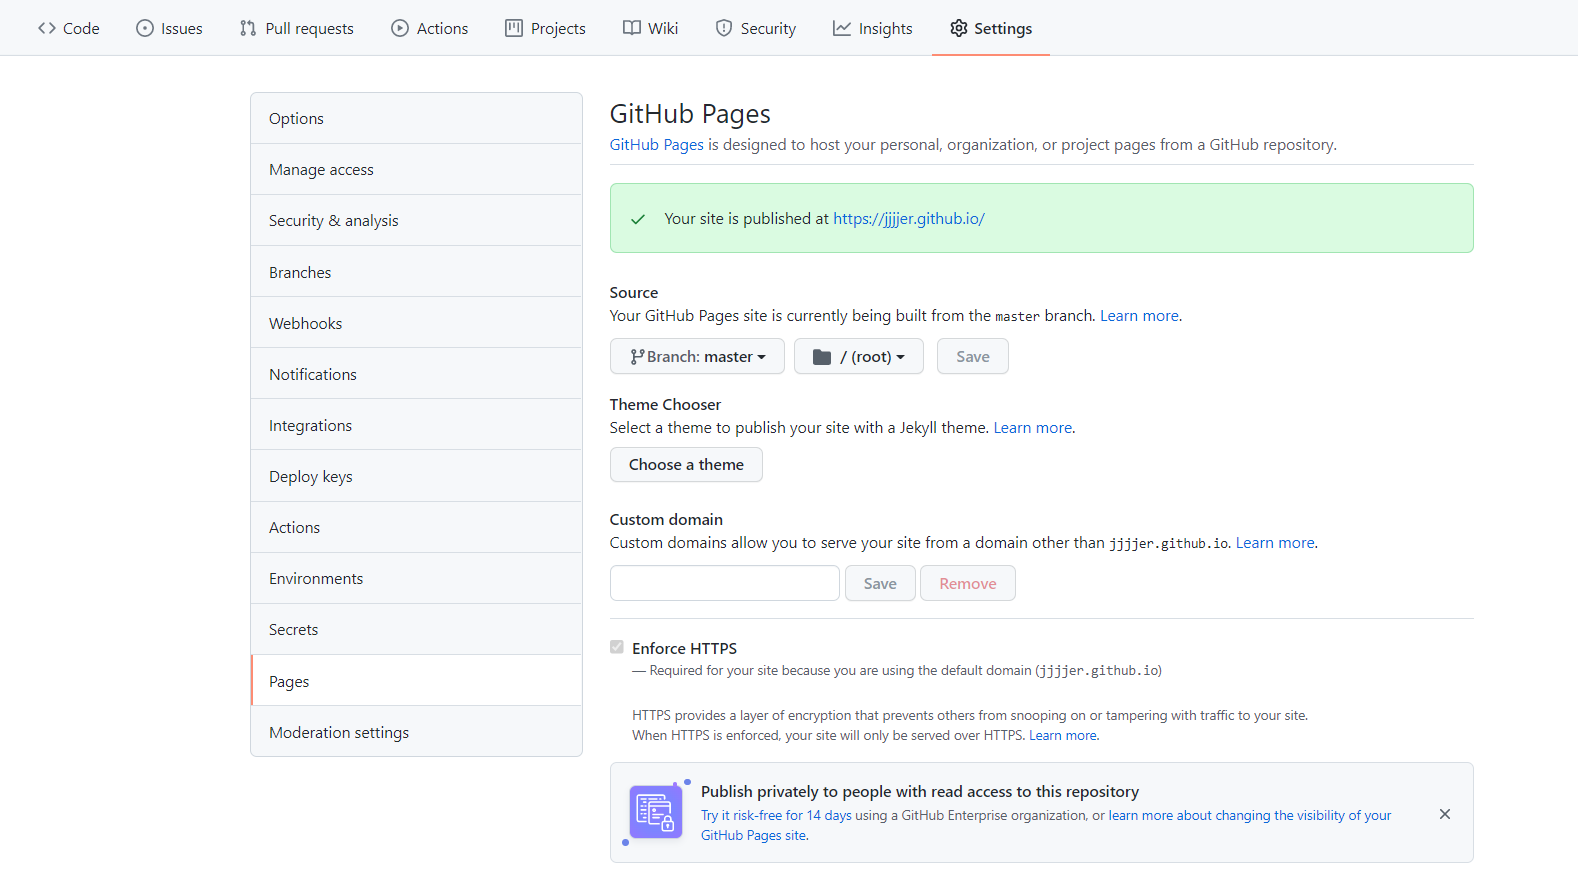Click the Choose a theme button
The height and width of the screenshot is (872, 1578).
click(x=686, y=464)
